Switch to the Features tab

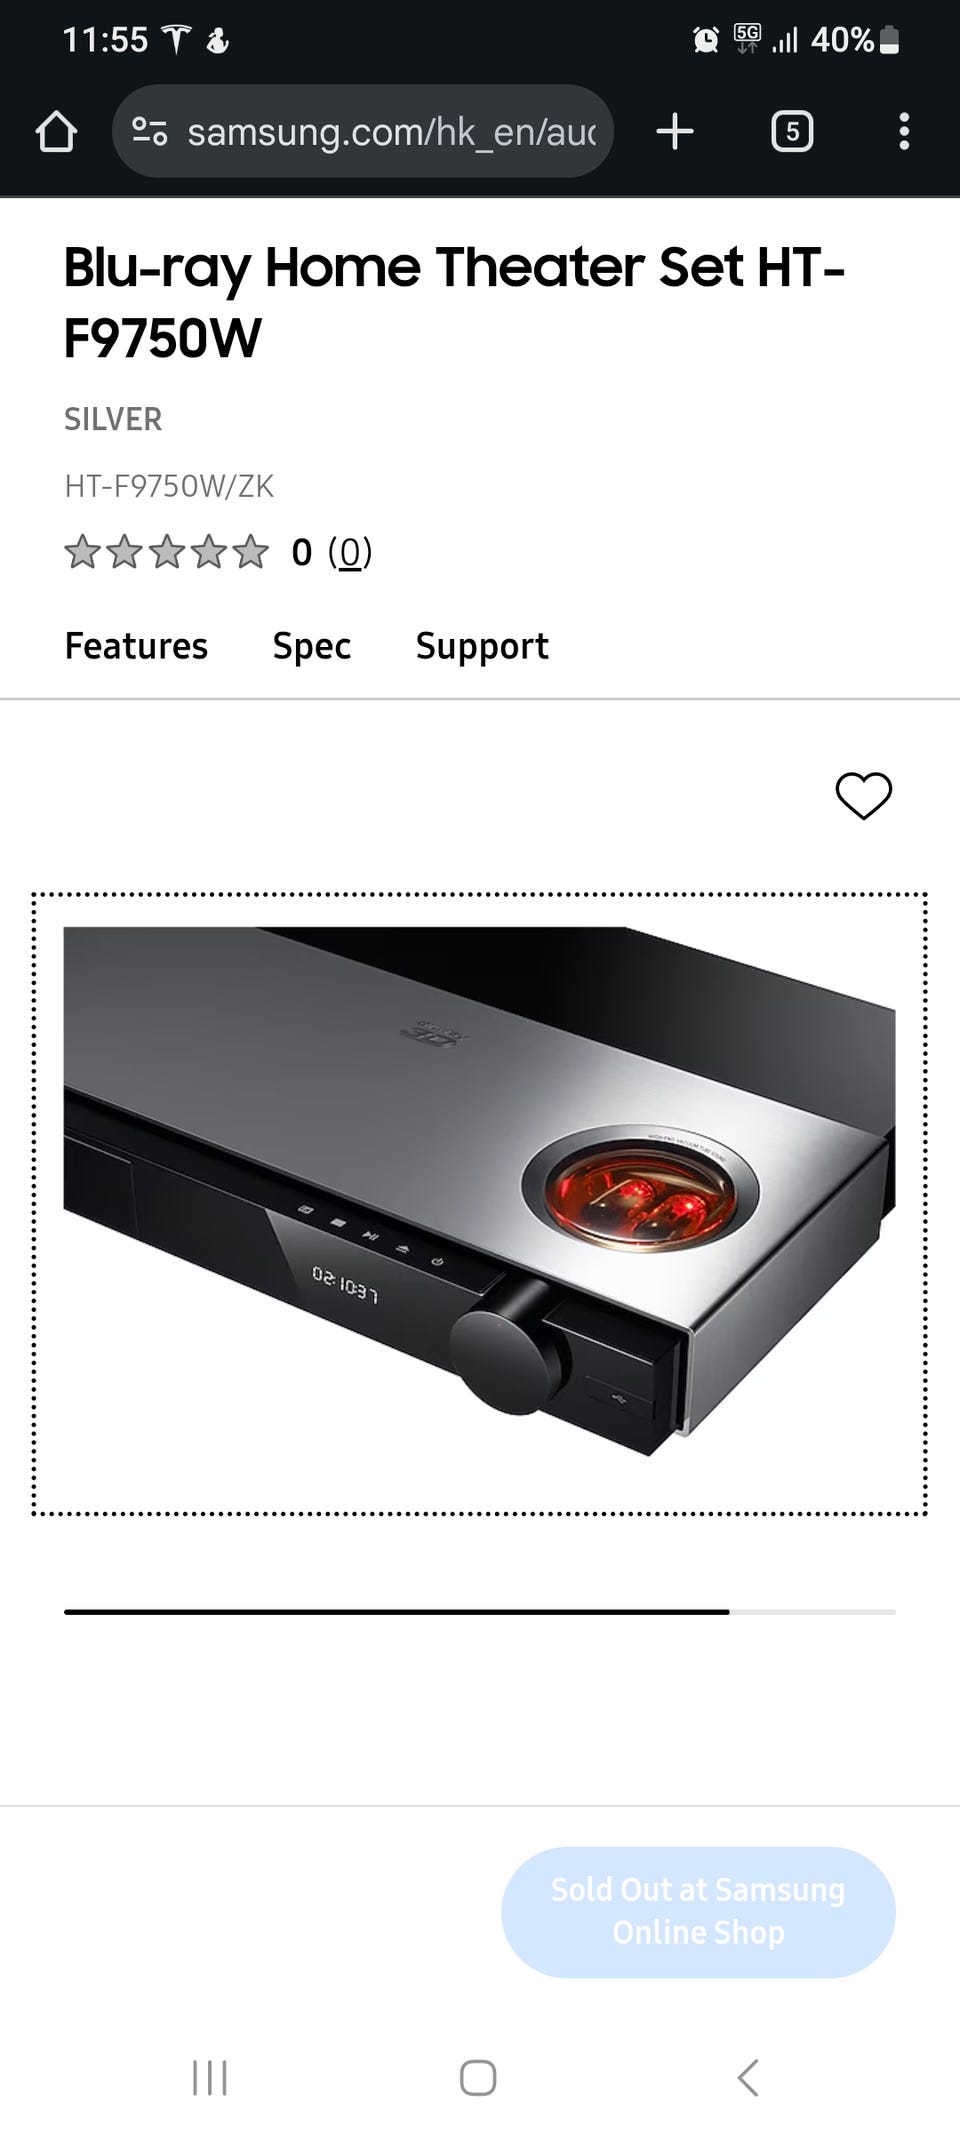(136, 646)
